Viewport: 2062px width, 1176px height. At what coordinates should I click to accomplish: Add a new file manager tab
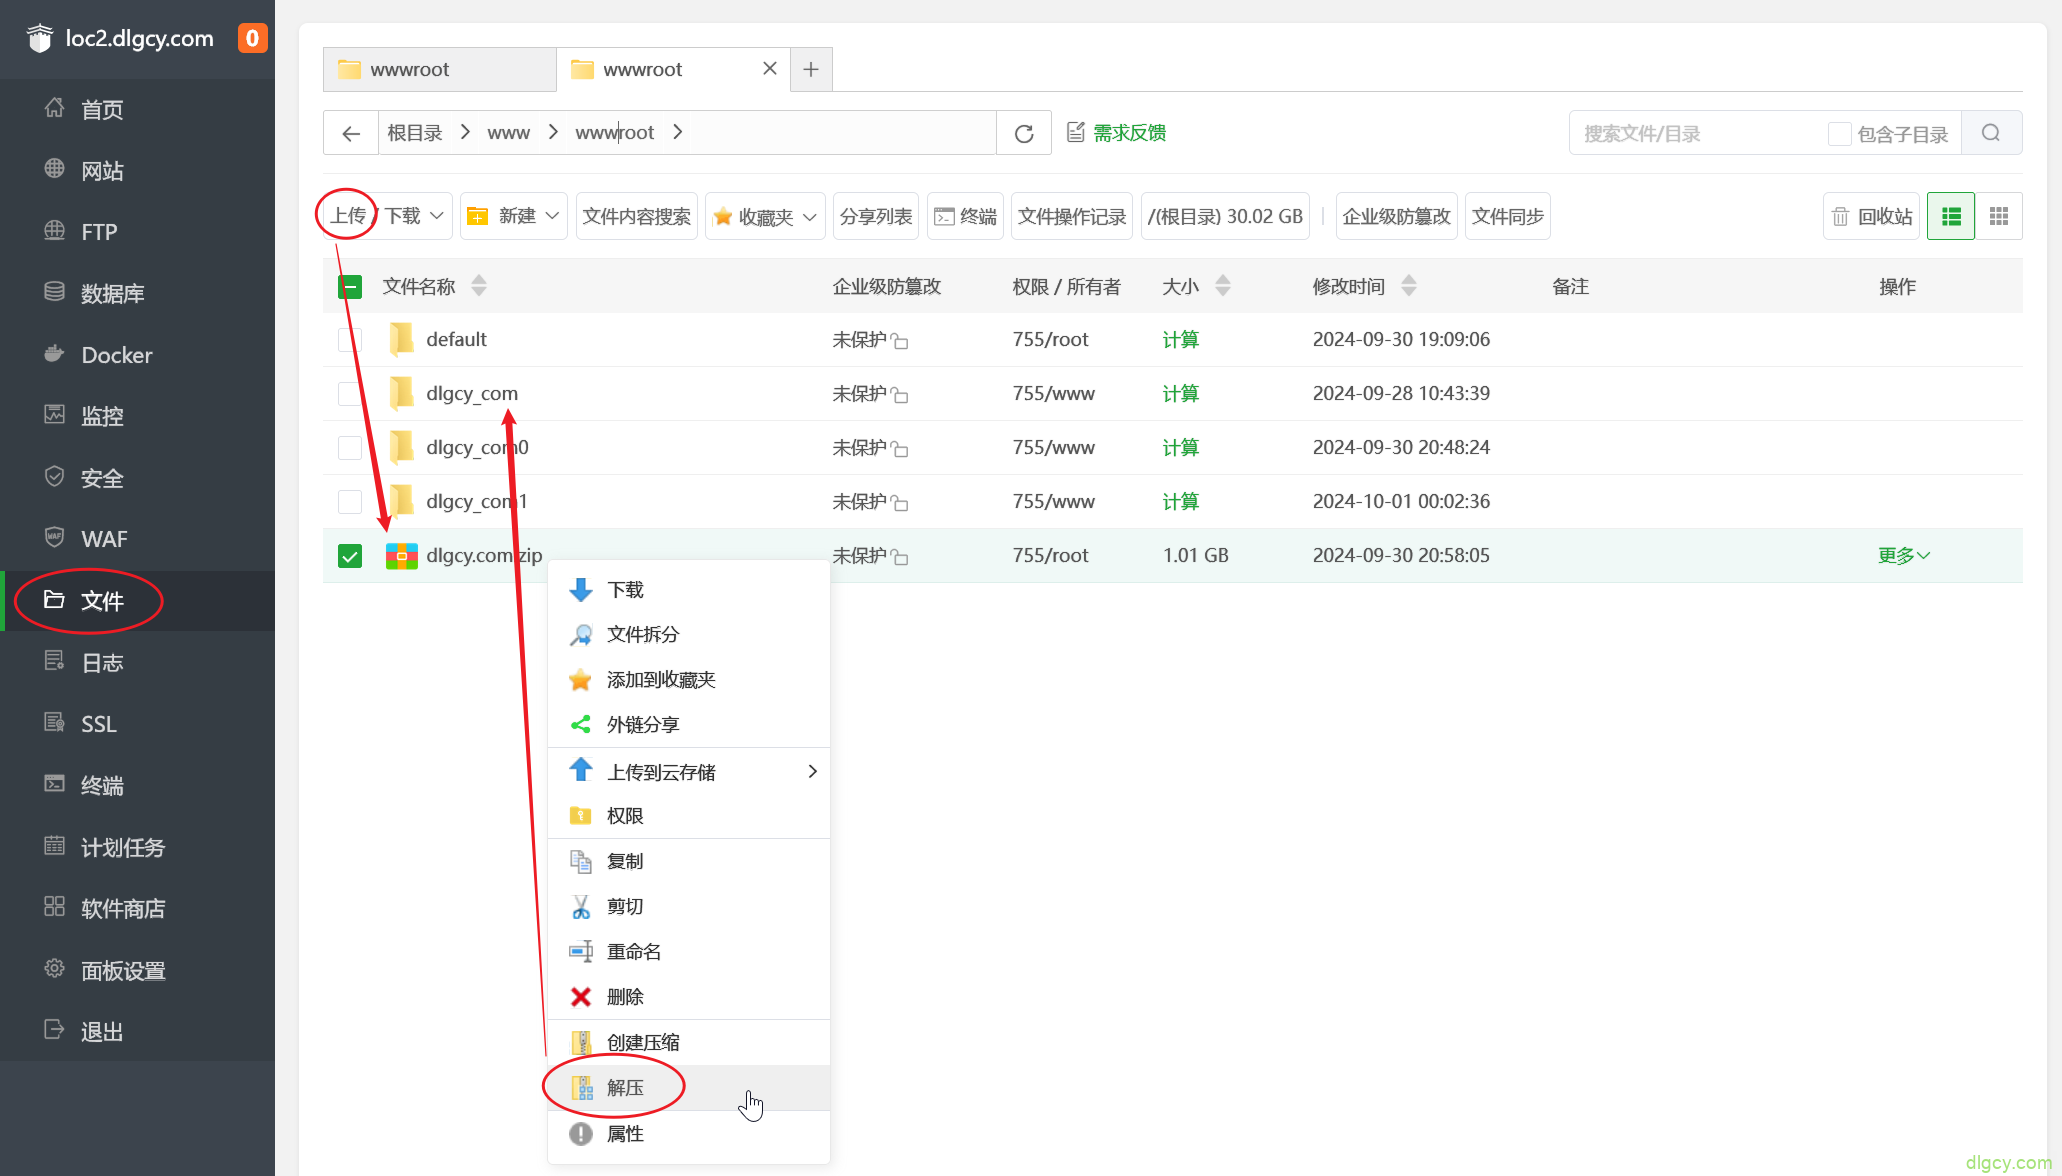click(x=811, y=69)
